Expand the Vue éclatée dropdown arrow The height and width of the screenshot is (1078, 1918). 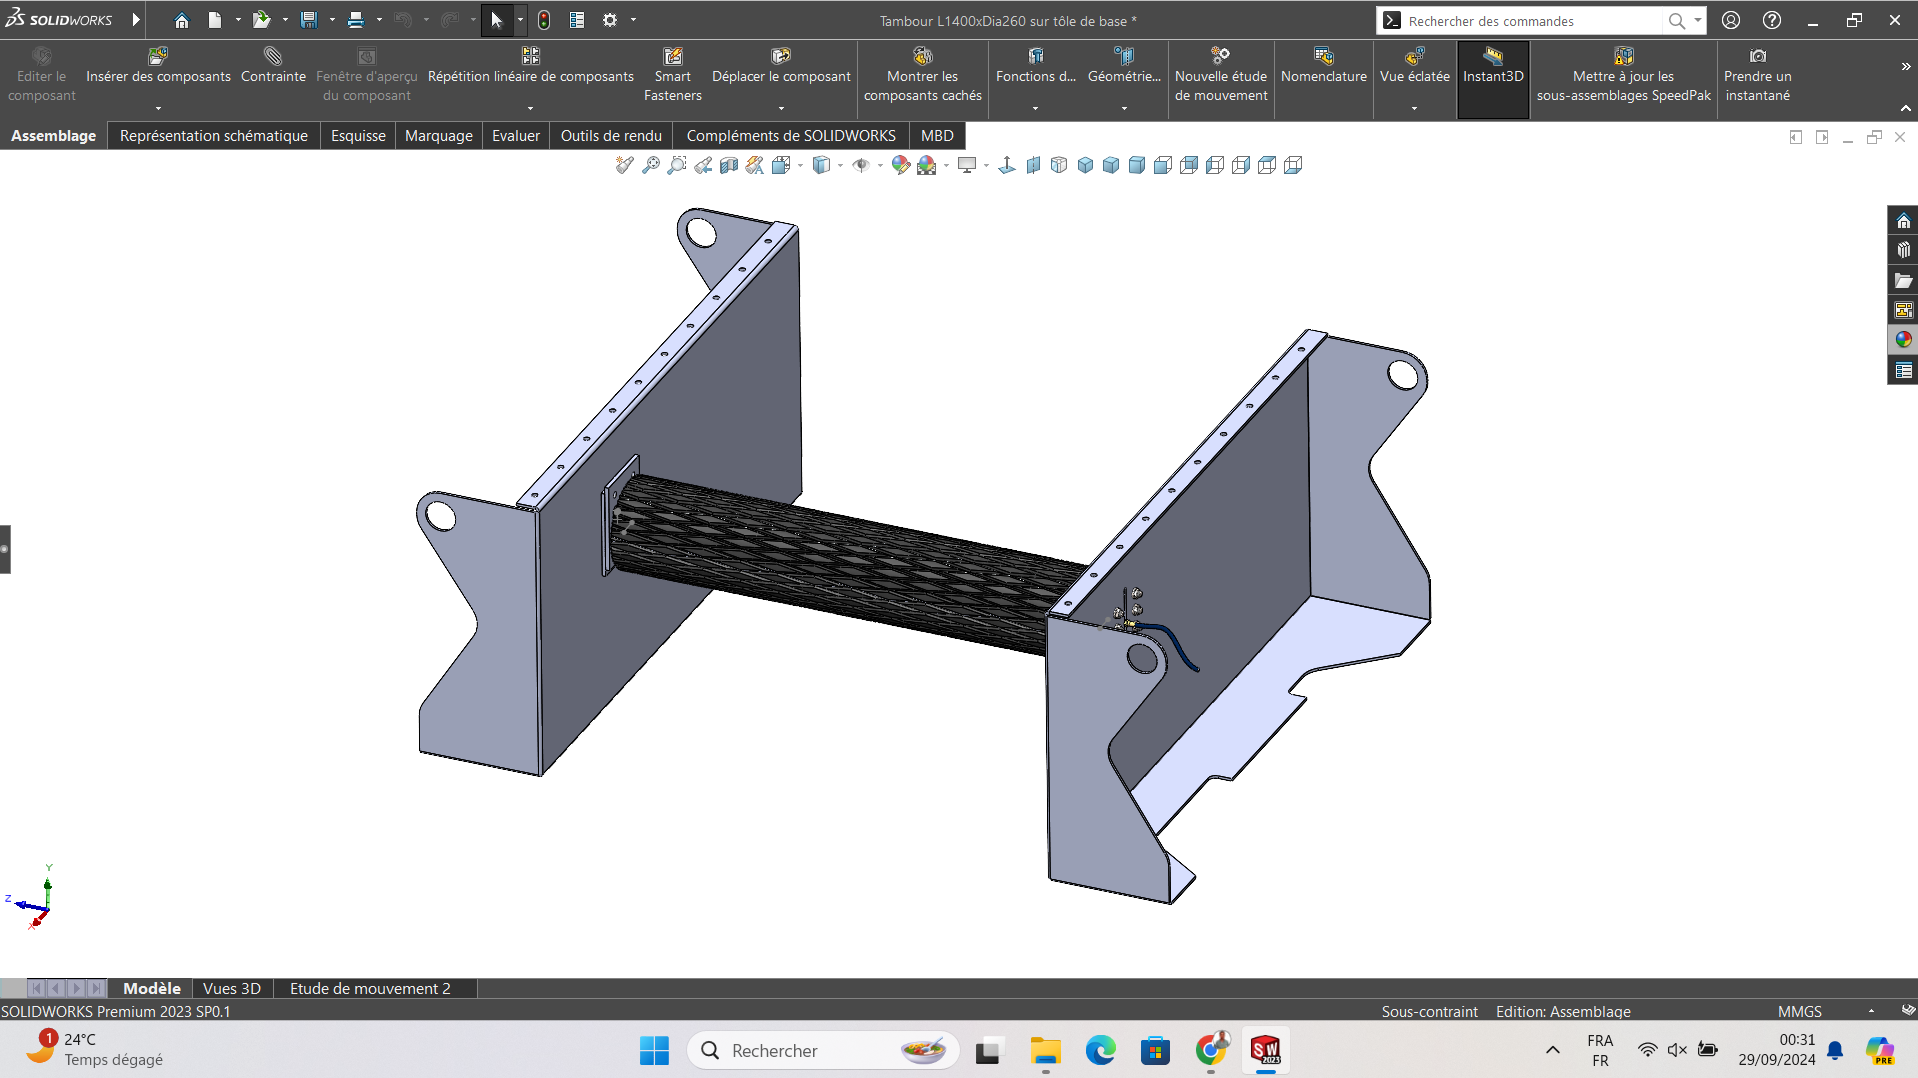pyautogui.click(x=1414, y=108)
